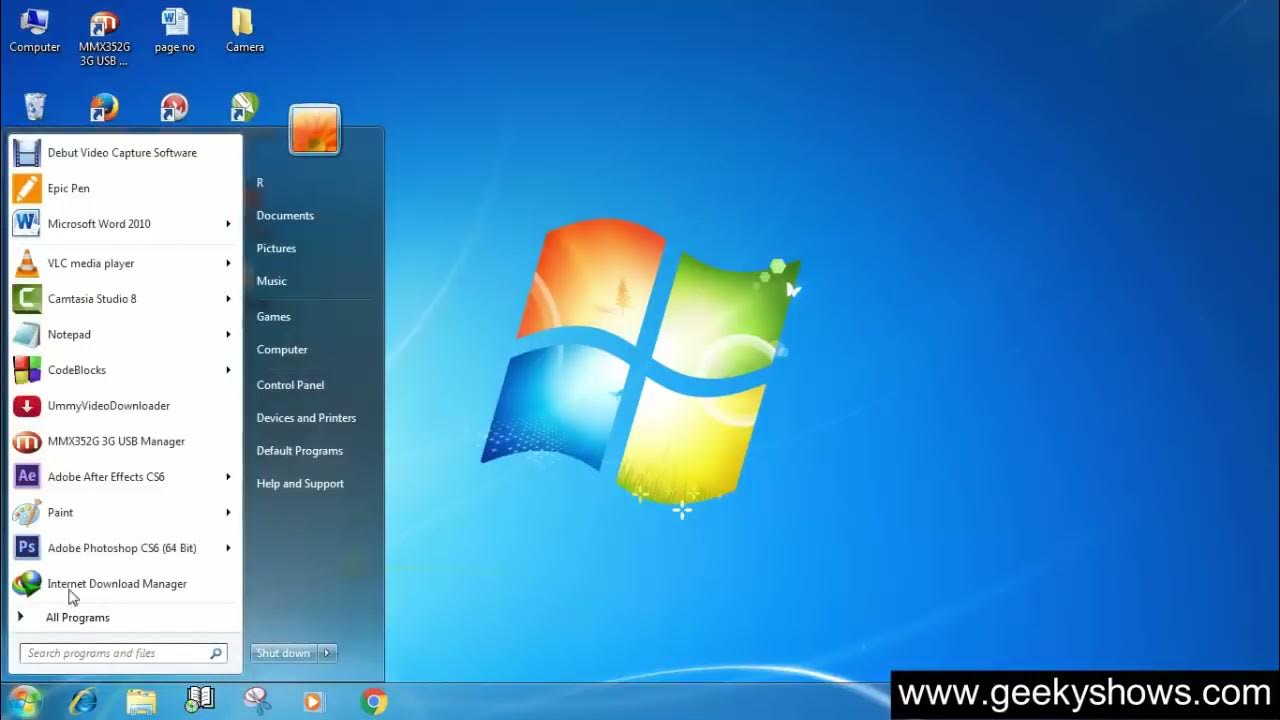
Task: Click the user account picture in Start menu
Action: 314,130
